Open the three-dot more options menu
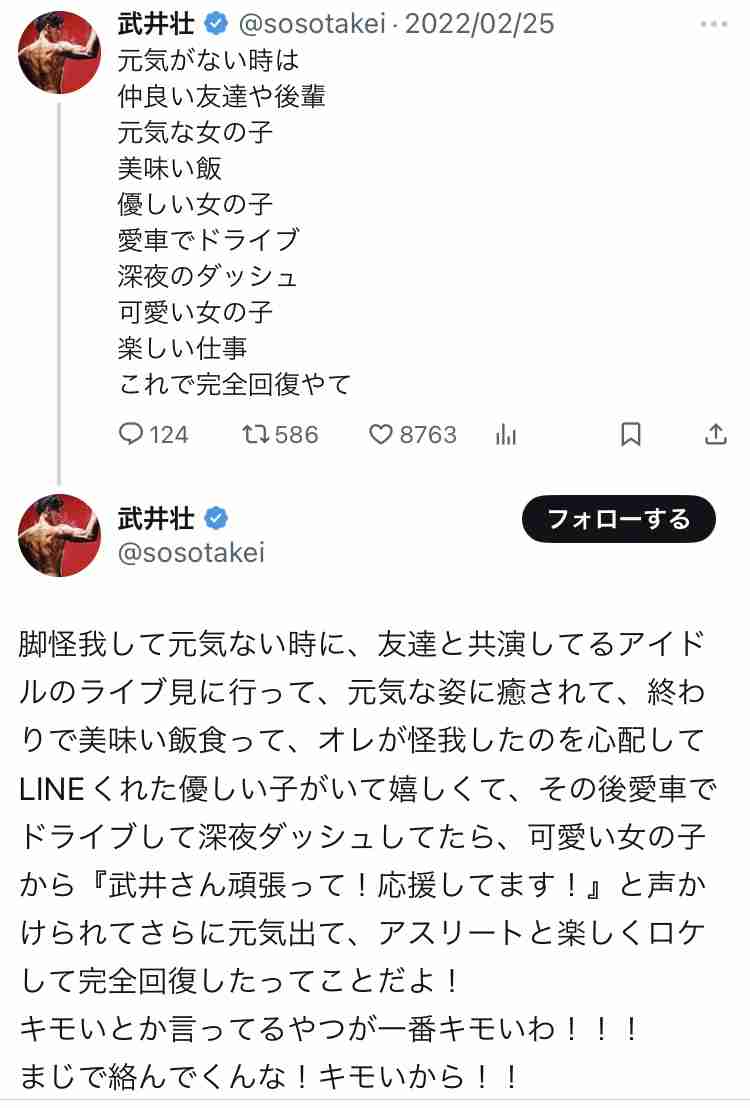The image size is (750, 1108). coord(713,24)
